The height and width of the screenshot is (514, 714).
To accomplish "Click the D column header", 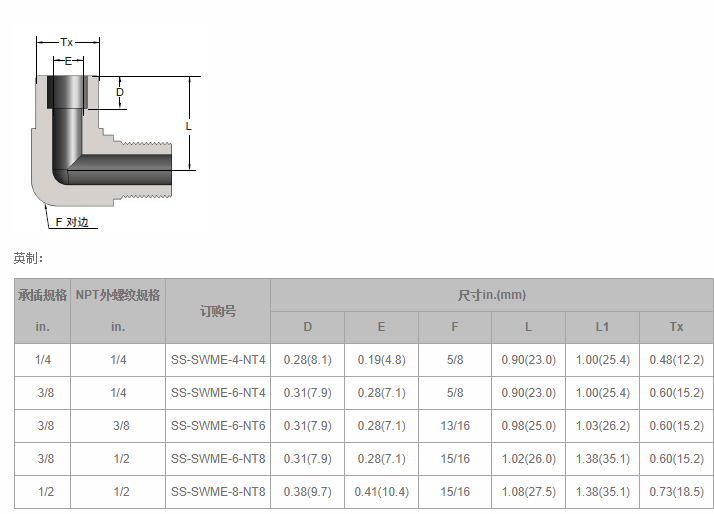I will point(308,327).
